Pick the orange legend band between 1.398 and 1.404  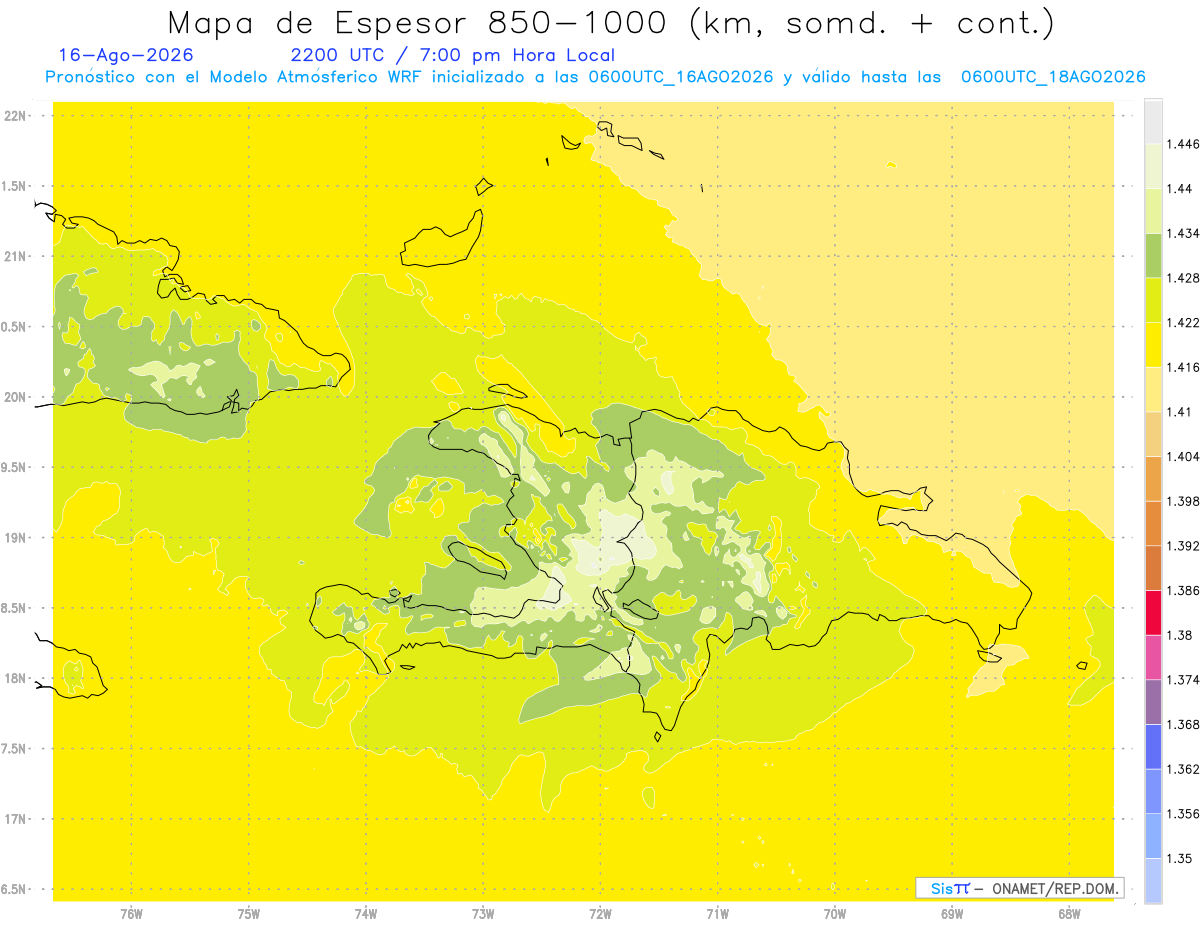(1153, 478)
